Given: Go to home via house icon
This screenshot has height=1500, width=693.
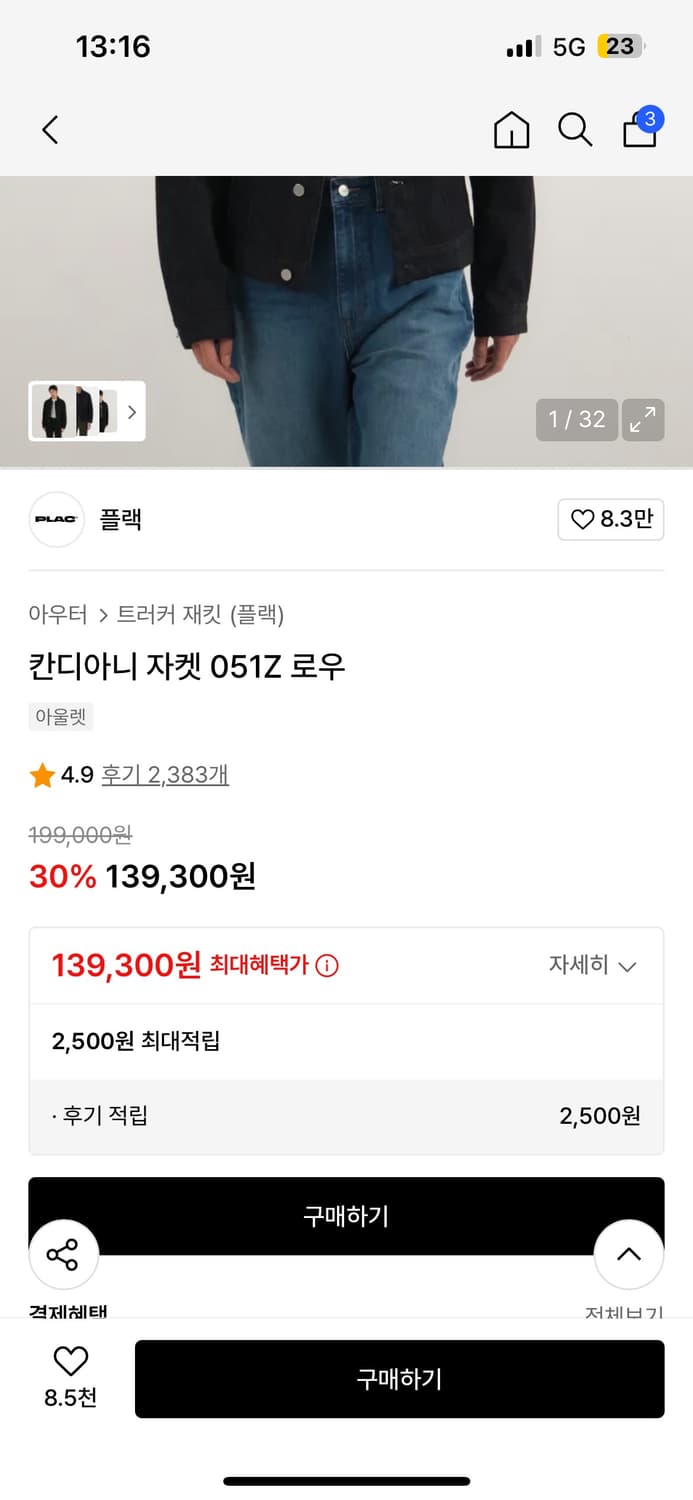Looking at the screenshot, I should point(511,130).
